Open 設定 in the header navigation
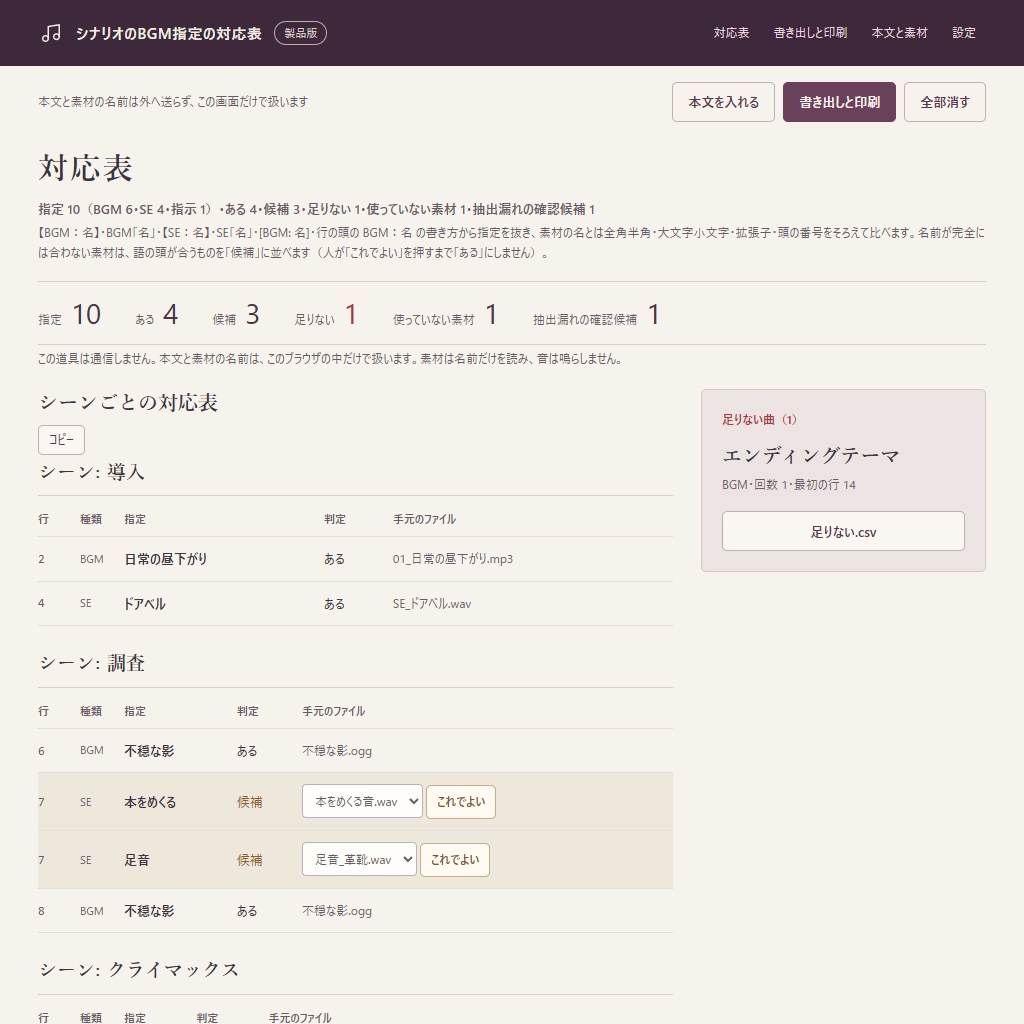 963,33
